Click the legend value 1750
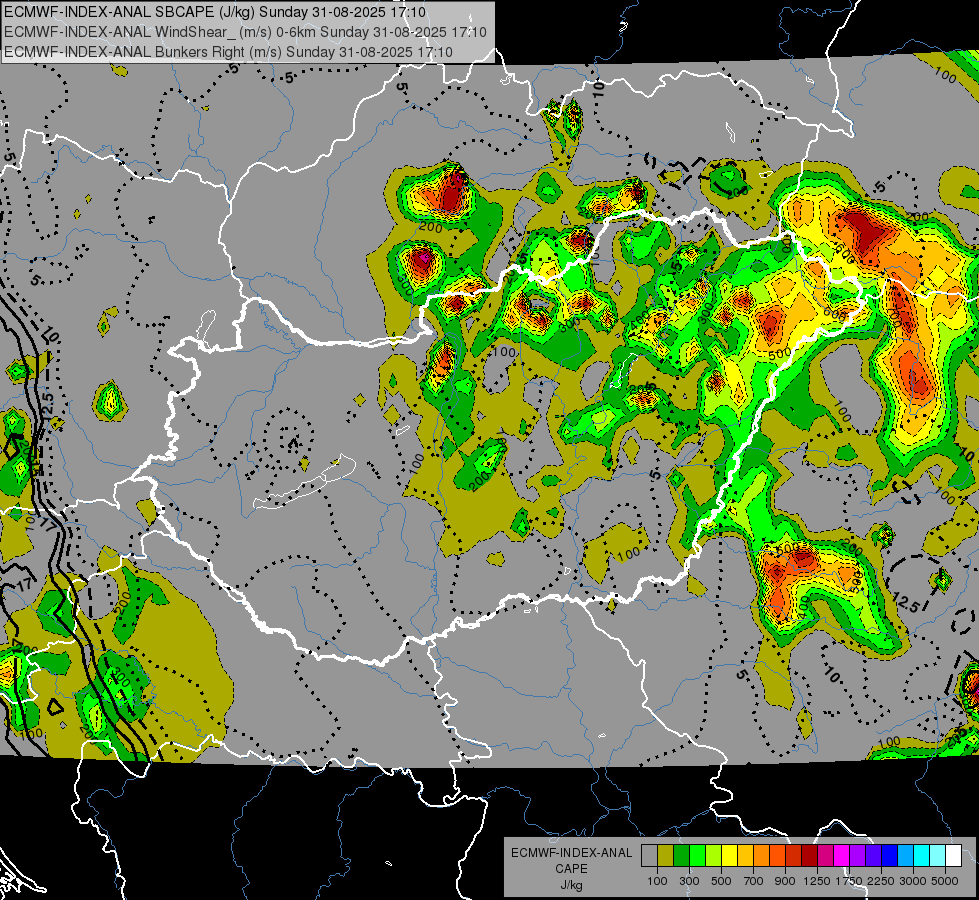This screenshot has height=900, width=979. [850, 881]
